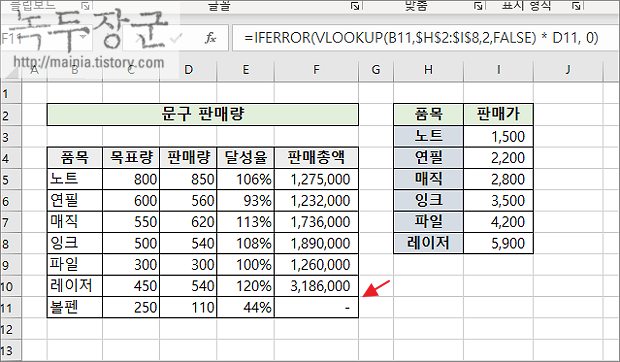Click the 달성율 header cell
Image resolution: width=620 pixels, height=362 pixels.
tap(246, 158)
